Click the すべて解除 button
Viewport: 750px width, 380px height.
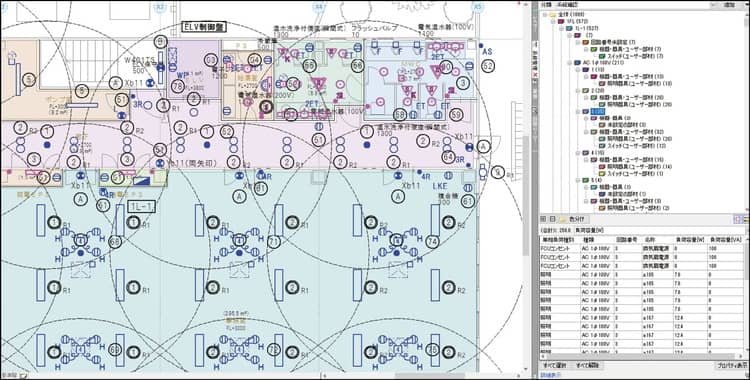588,366
